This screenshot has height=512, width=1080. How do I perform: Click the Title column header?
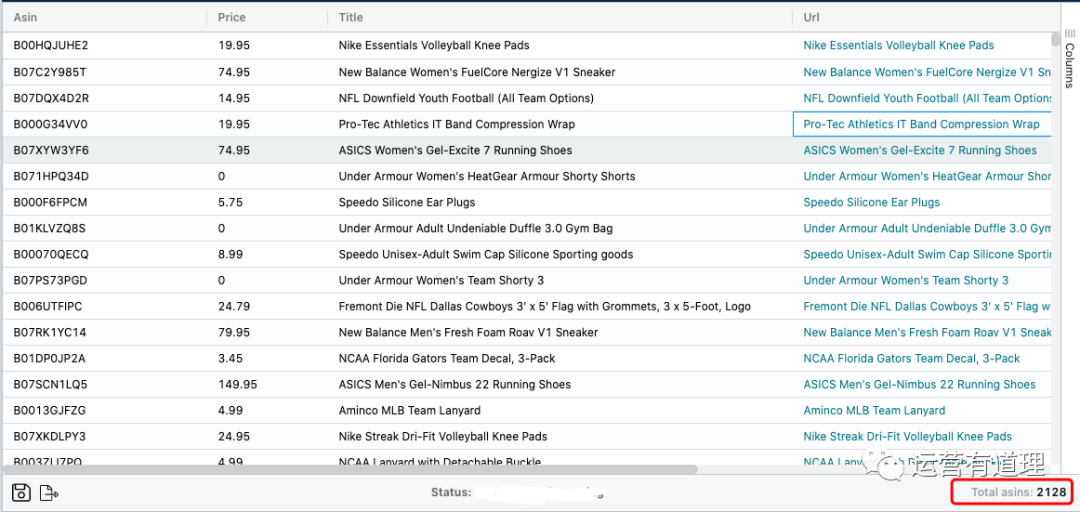[x=350, y=17]
